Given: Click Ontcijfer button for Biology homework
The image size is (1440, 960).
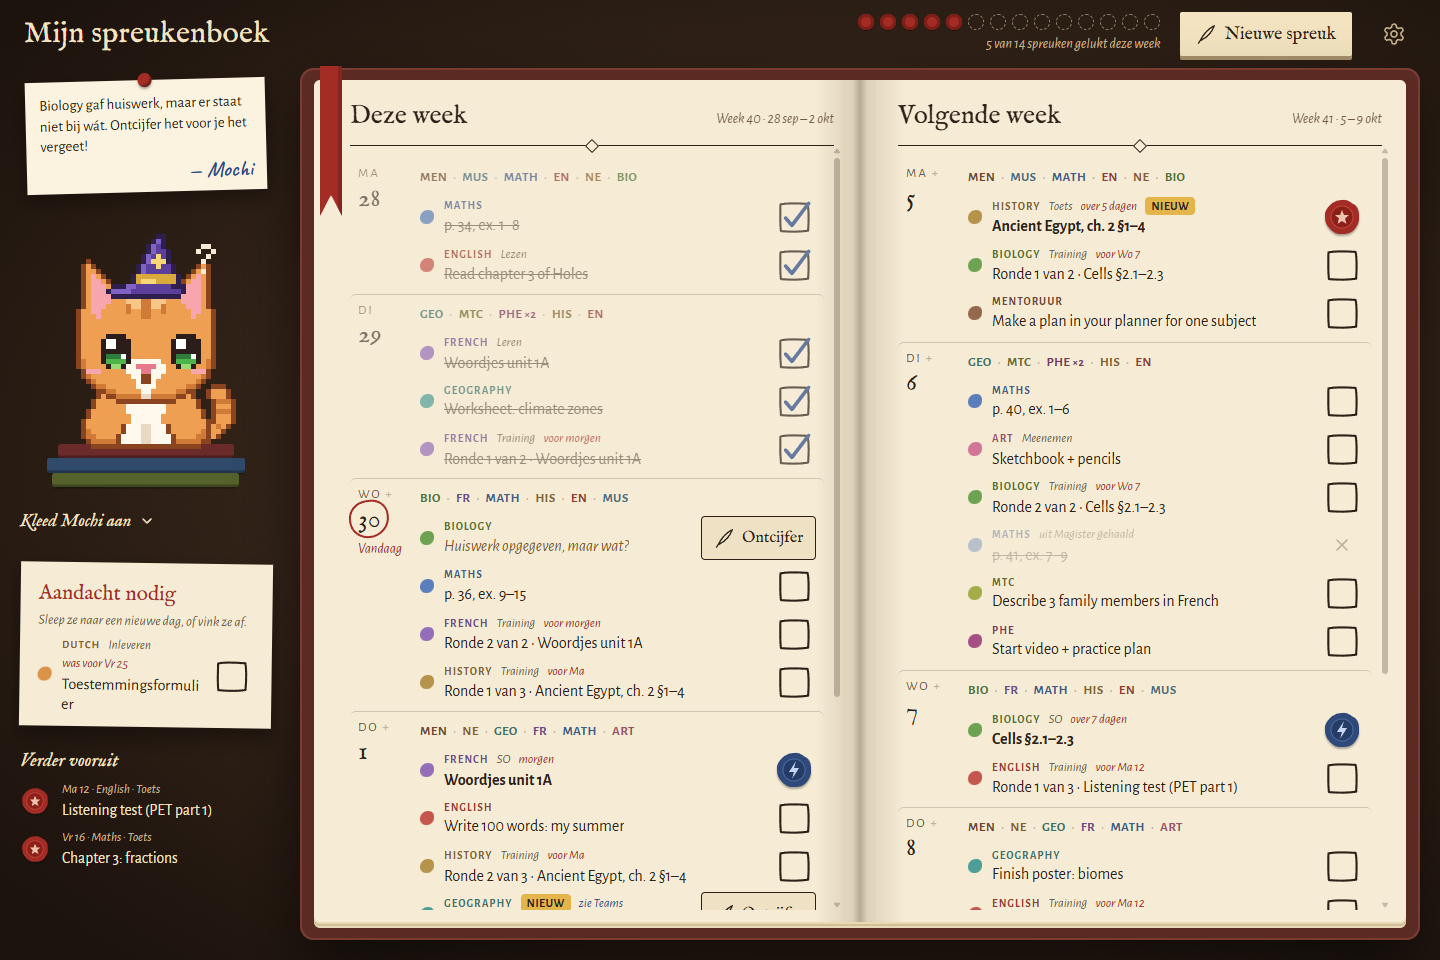Looking at the screenshot, I should pos(759,538).
